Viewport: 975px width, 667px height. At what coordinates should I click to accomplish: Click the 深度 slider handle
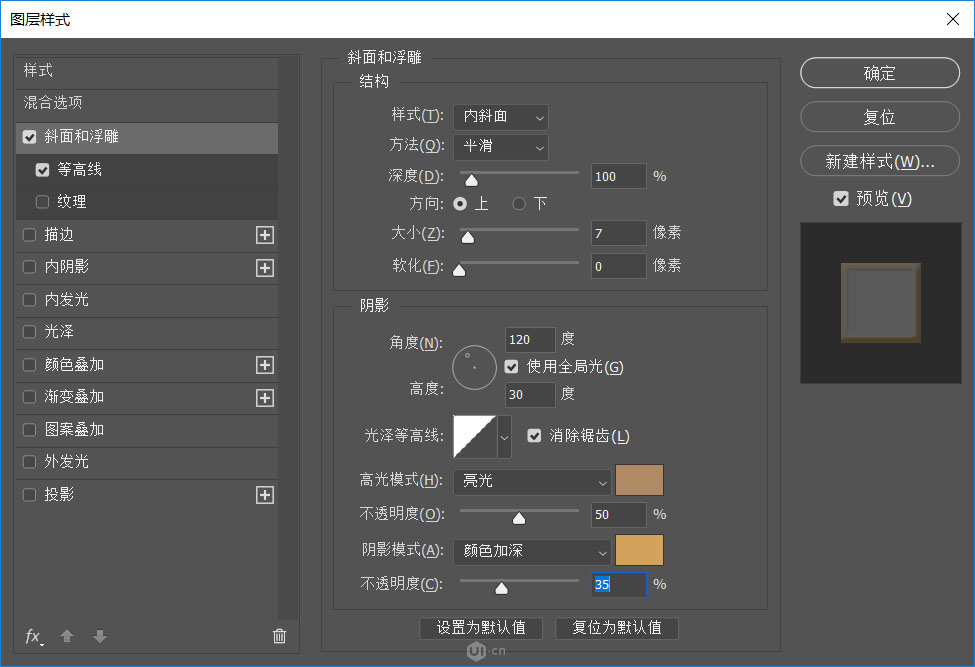(471, 180)
